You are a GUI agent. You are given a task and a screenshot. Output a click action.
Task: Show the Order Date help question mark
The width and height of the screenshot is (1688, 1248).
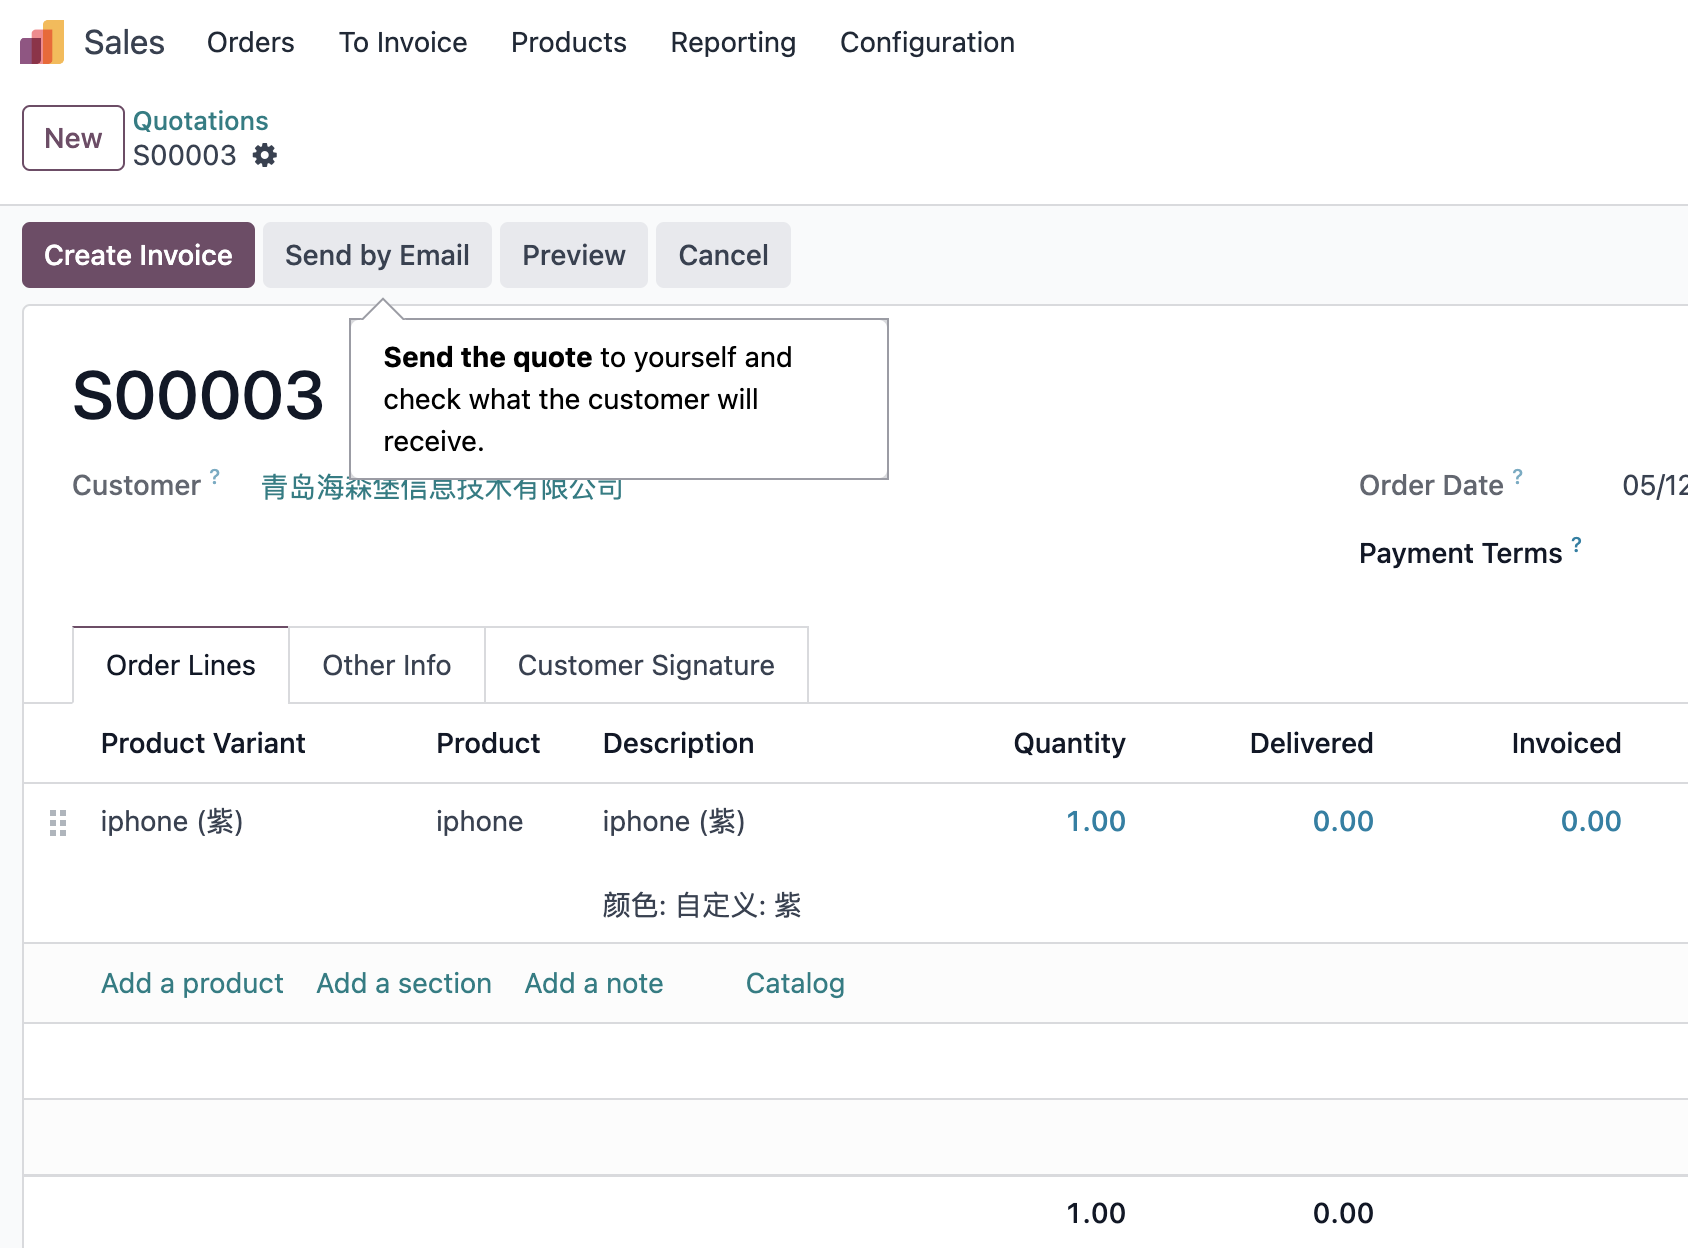(1518, 476)
